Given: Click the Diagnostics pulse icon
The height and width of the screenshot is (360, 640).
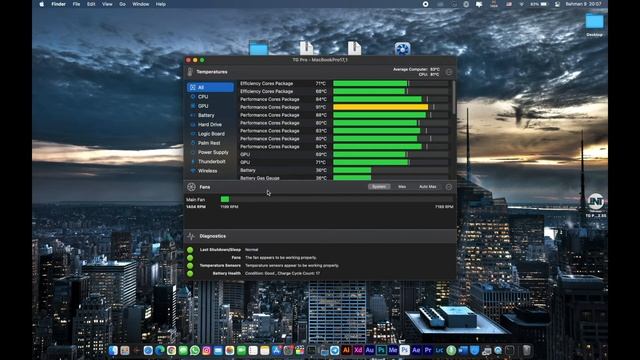Looking at the screenshot, I should coord(191,236).
